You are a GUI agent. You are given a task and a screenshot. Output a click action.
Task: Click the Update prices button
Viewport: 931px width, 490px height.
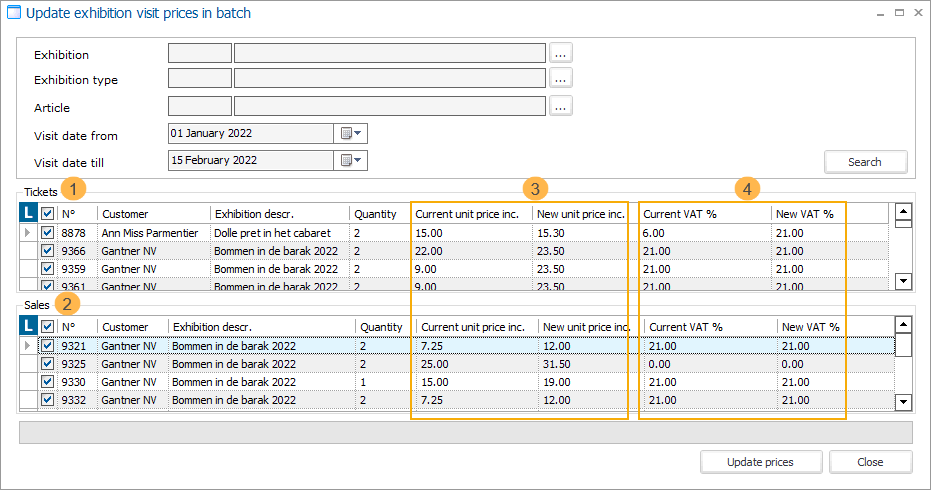[761, 462]
